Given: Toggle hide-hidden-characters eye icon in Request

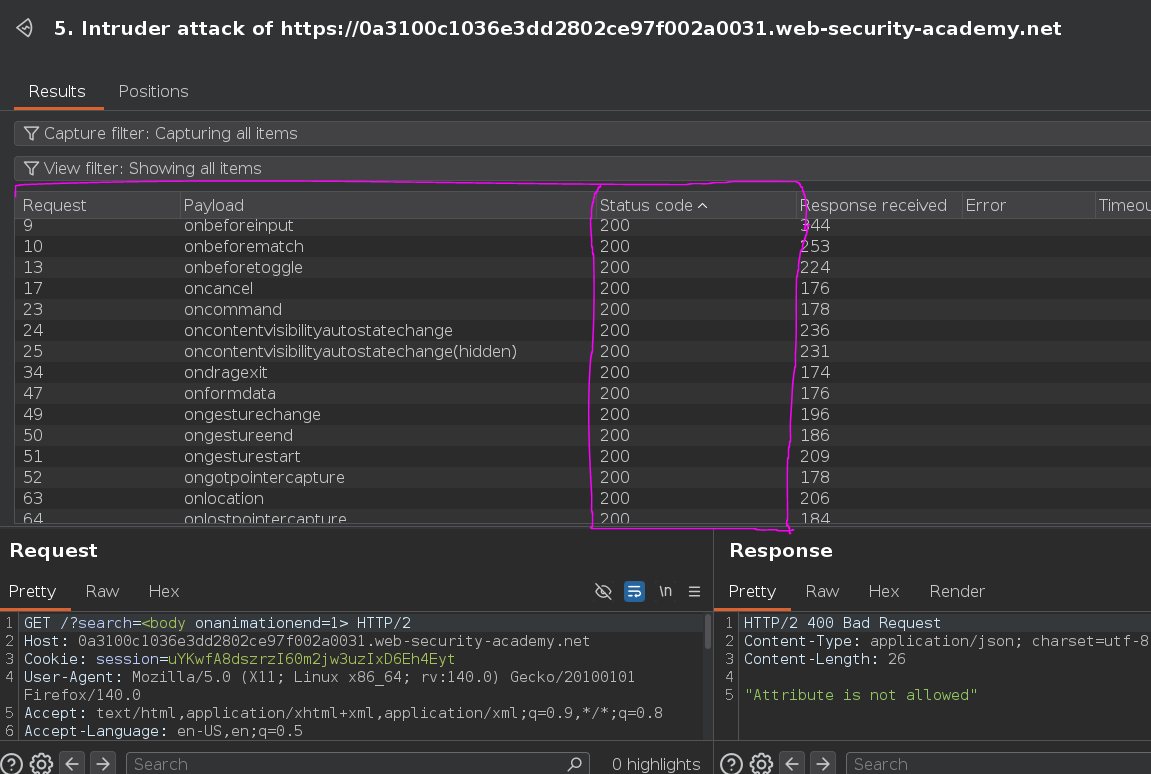Looking at the screenshot, I should tap(603, 591).
